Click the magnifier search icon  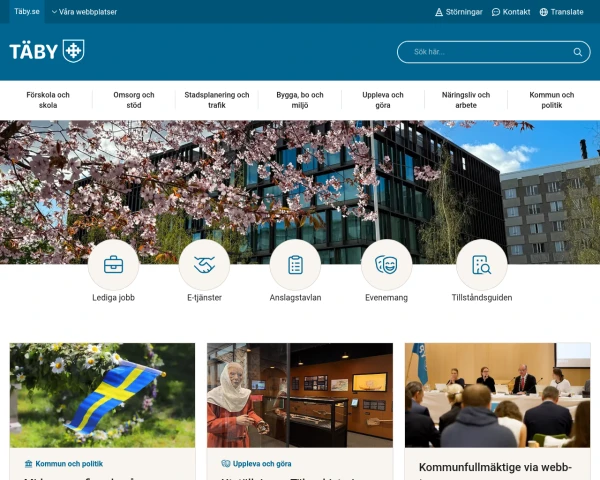pos(578,52)
